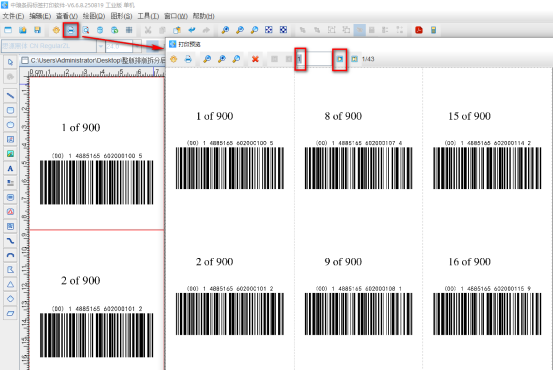
Task: Open the 查看(V) menu
Action: (x=67, y=16)
